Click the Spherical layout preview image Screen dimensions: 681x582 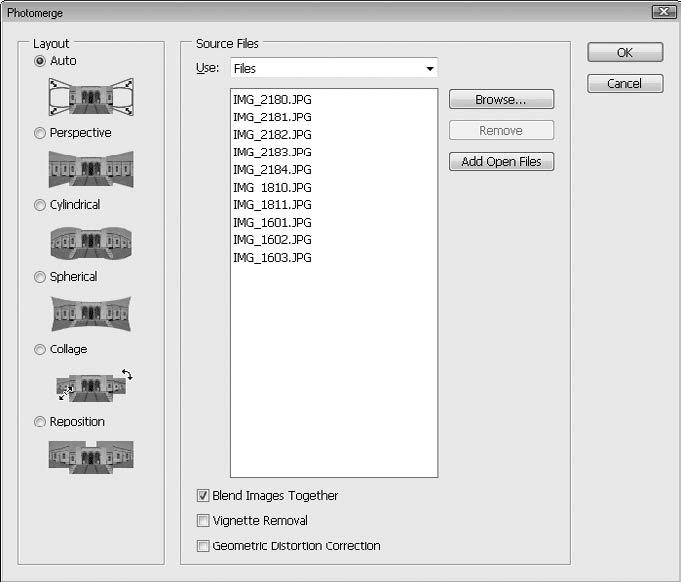click(x=91, y=314)
